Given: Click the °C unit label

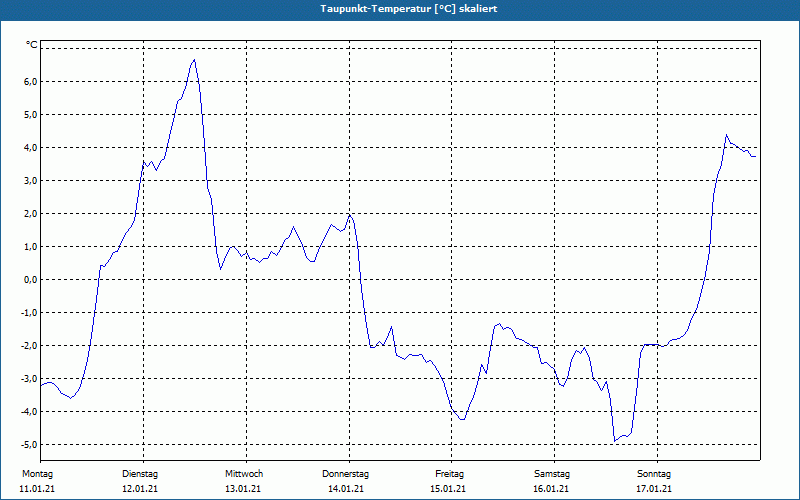Looking at the screenshot, I should [31, 45].
